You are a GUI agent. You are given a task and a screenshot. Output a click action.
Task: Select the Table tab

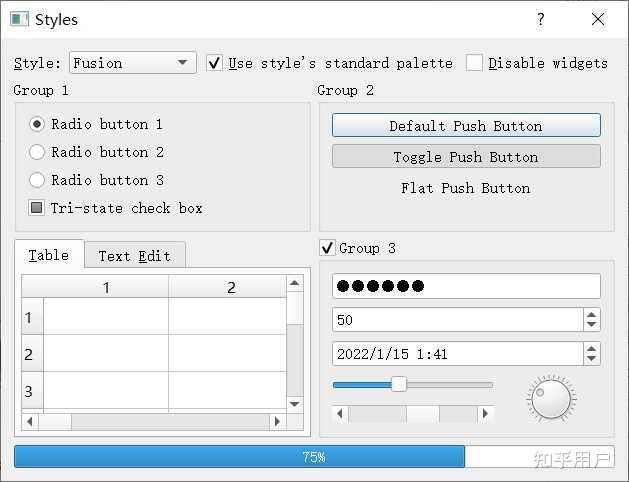49,255
